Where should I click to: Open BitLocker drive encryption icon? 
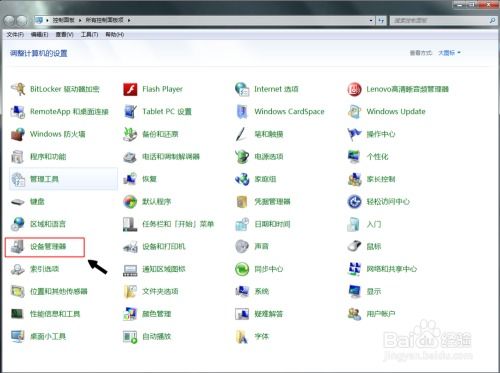[18, 89]
